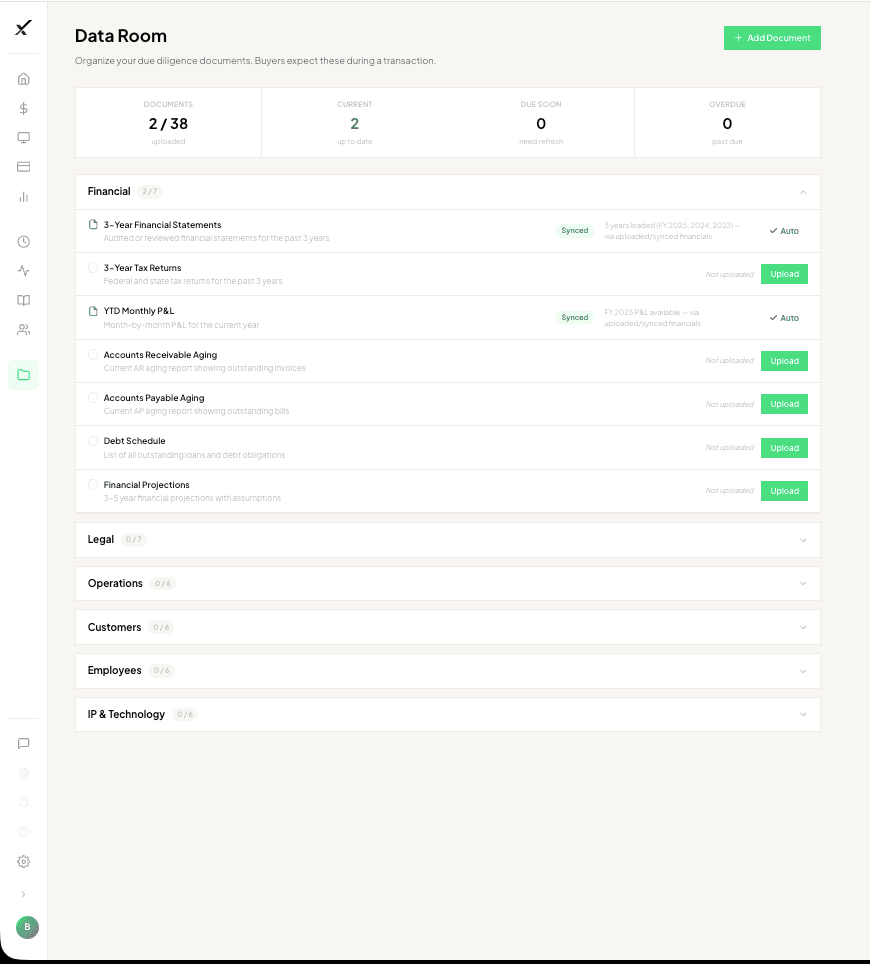Select the Due Soon stat card

541,122
